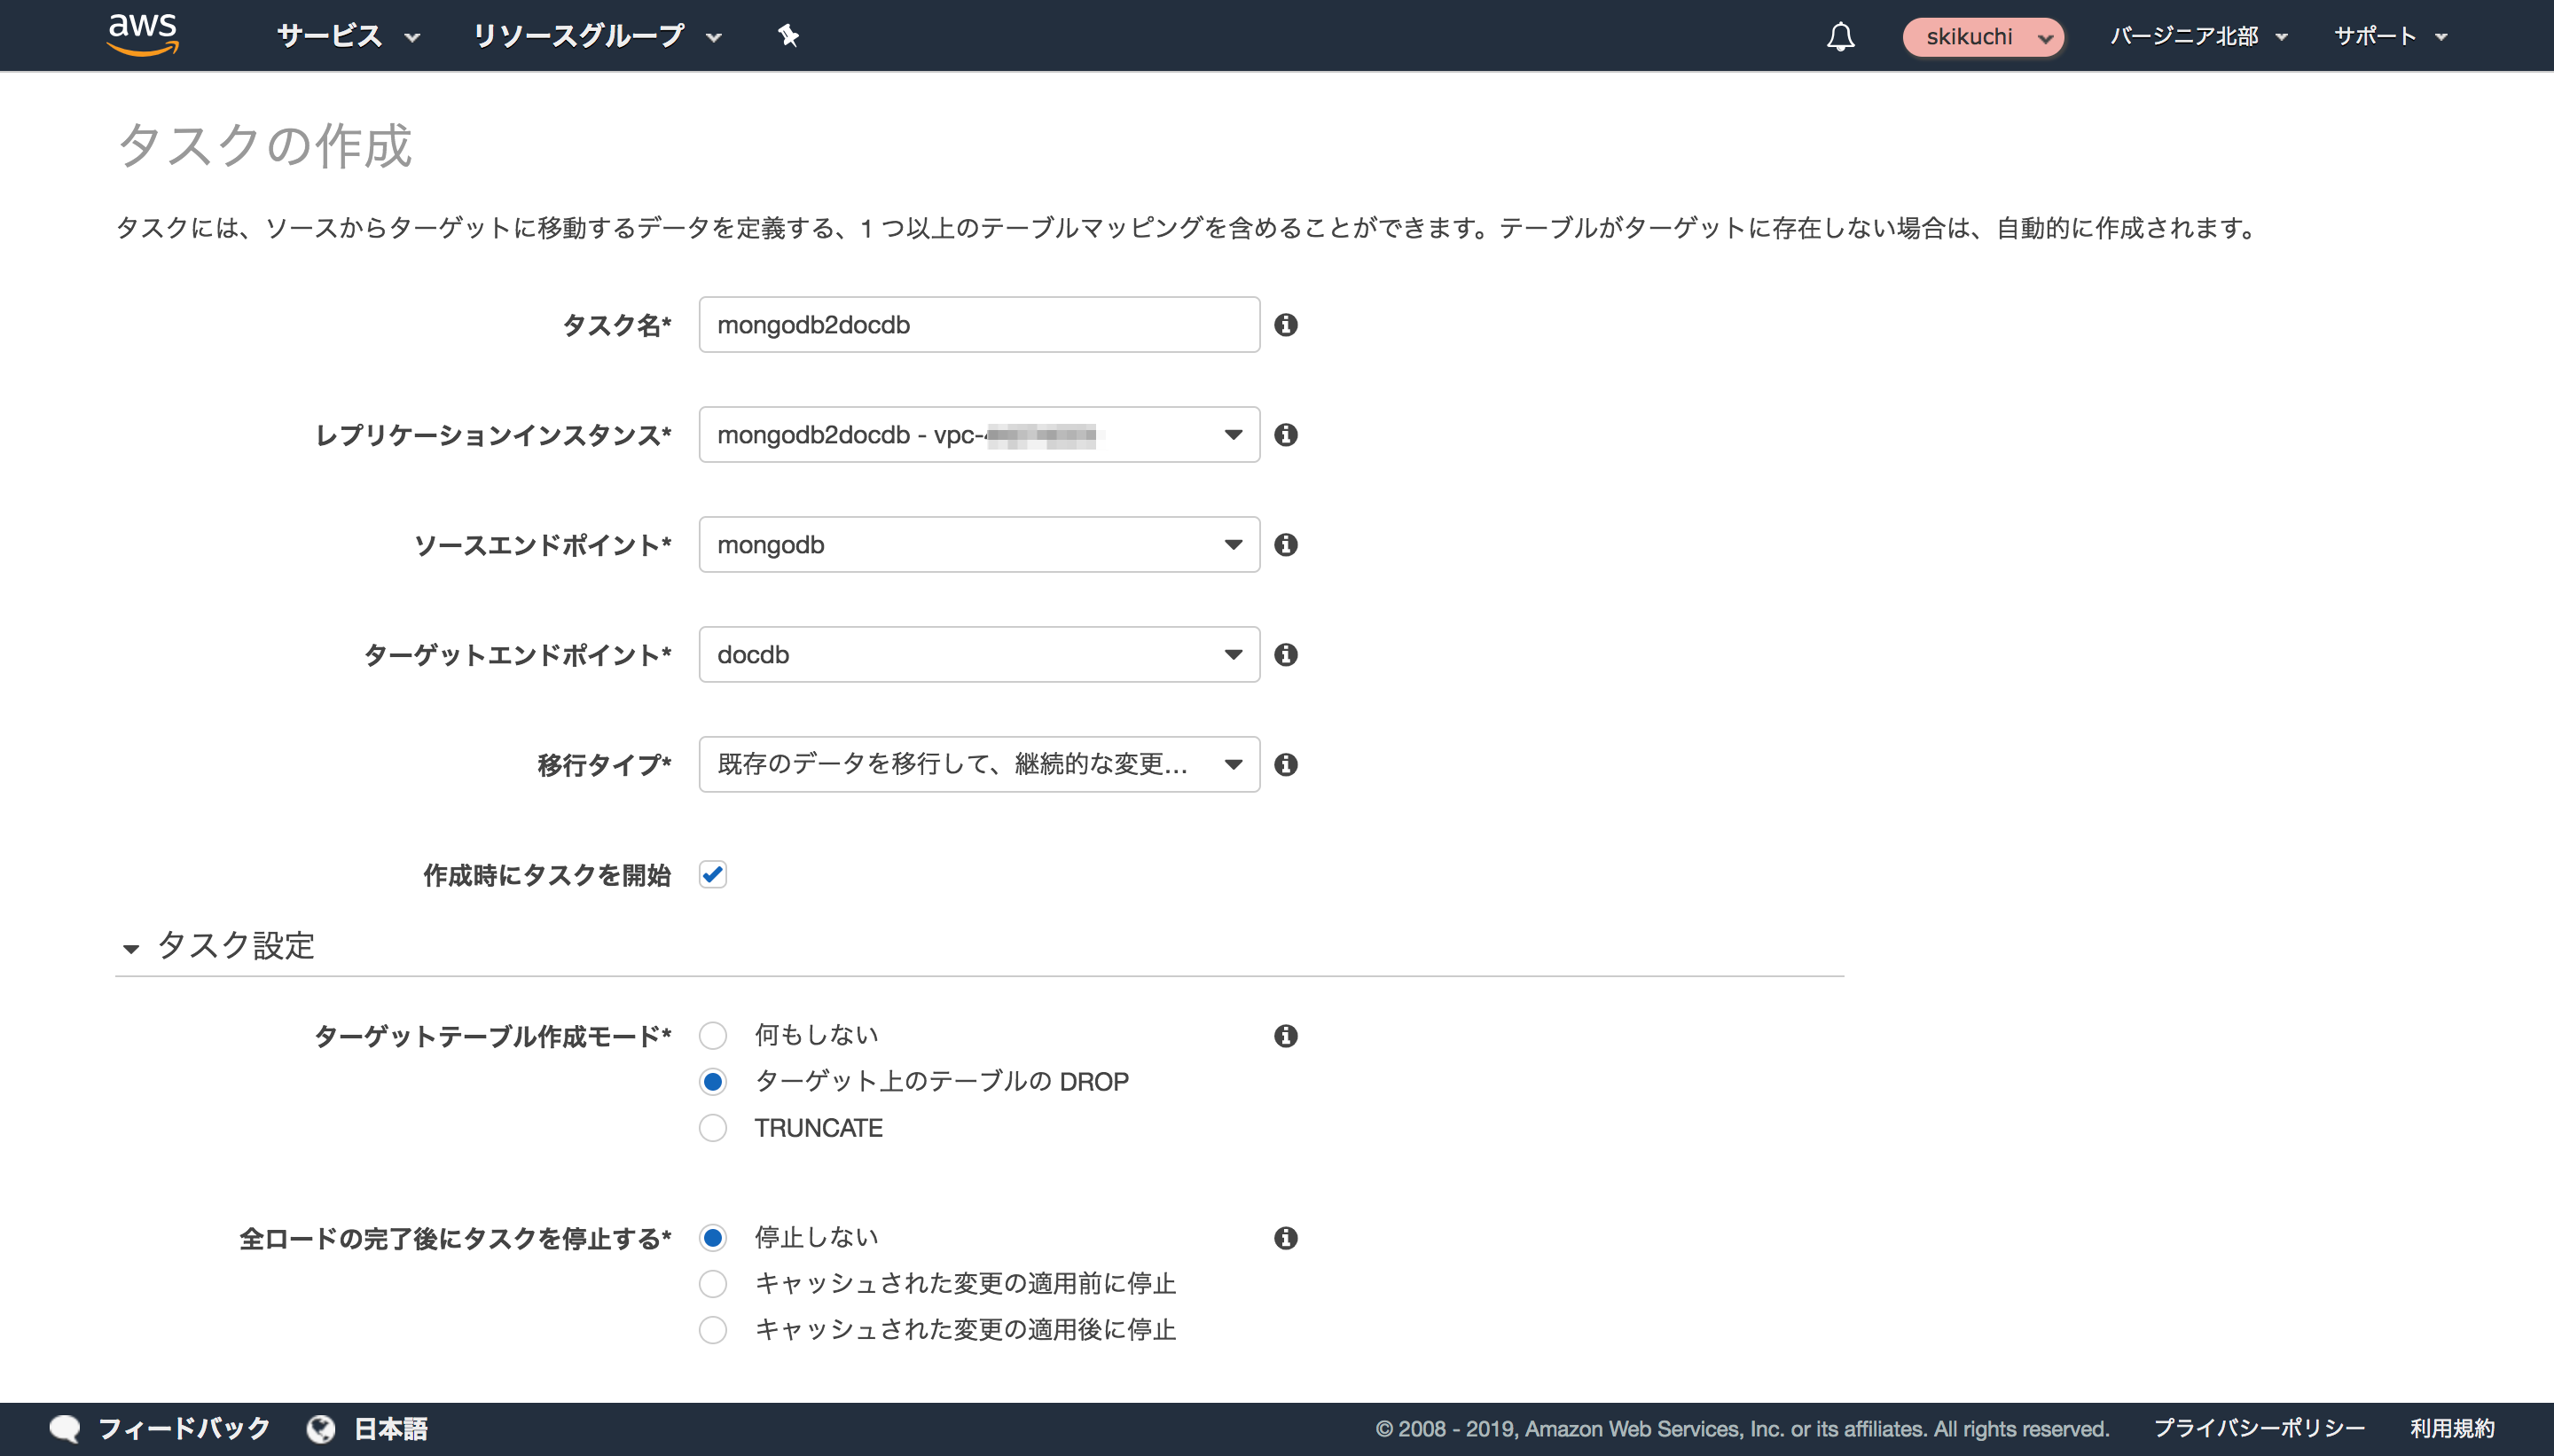Uncheck 作成時にタスクを開始
Screen dimensions: 2554x1456
pyautogui.click(x=713, y=874)
